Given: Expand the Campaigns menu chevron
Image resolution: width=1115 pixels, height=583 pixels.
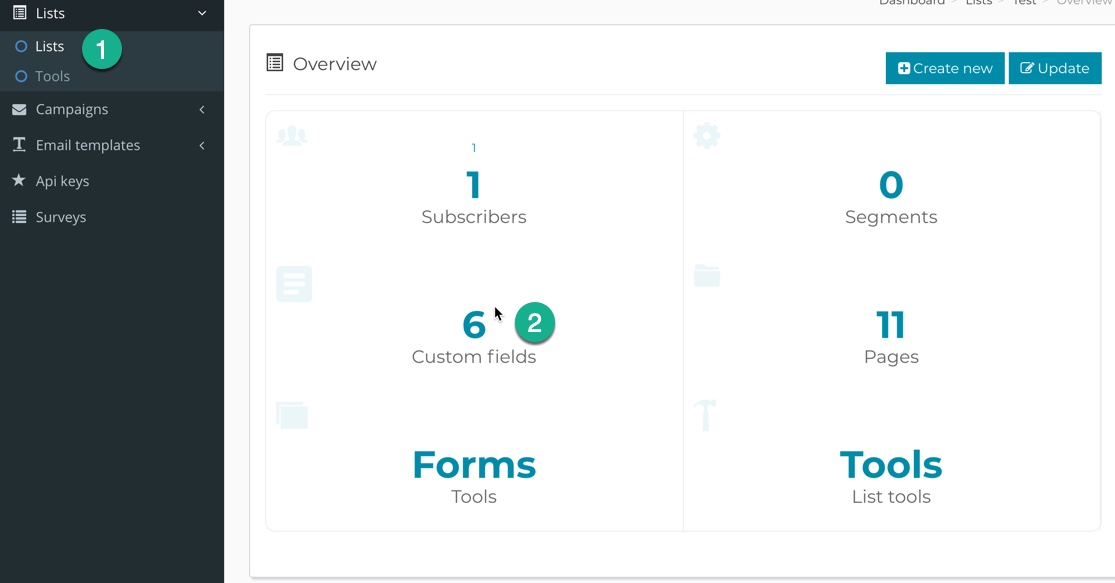Looking at the screenshot, I should [x=202, y=109].
